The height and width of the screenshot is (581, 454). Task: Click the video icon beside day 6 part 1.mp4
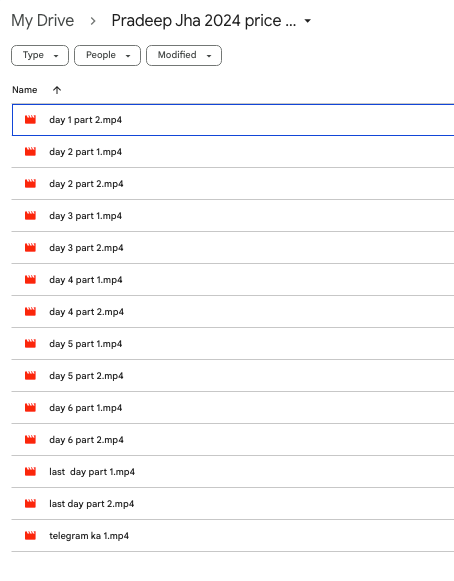[30, 408]
